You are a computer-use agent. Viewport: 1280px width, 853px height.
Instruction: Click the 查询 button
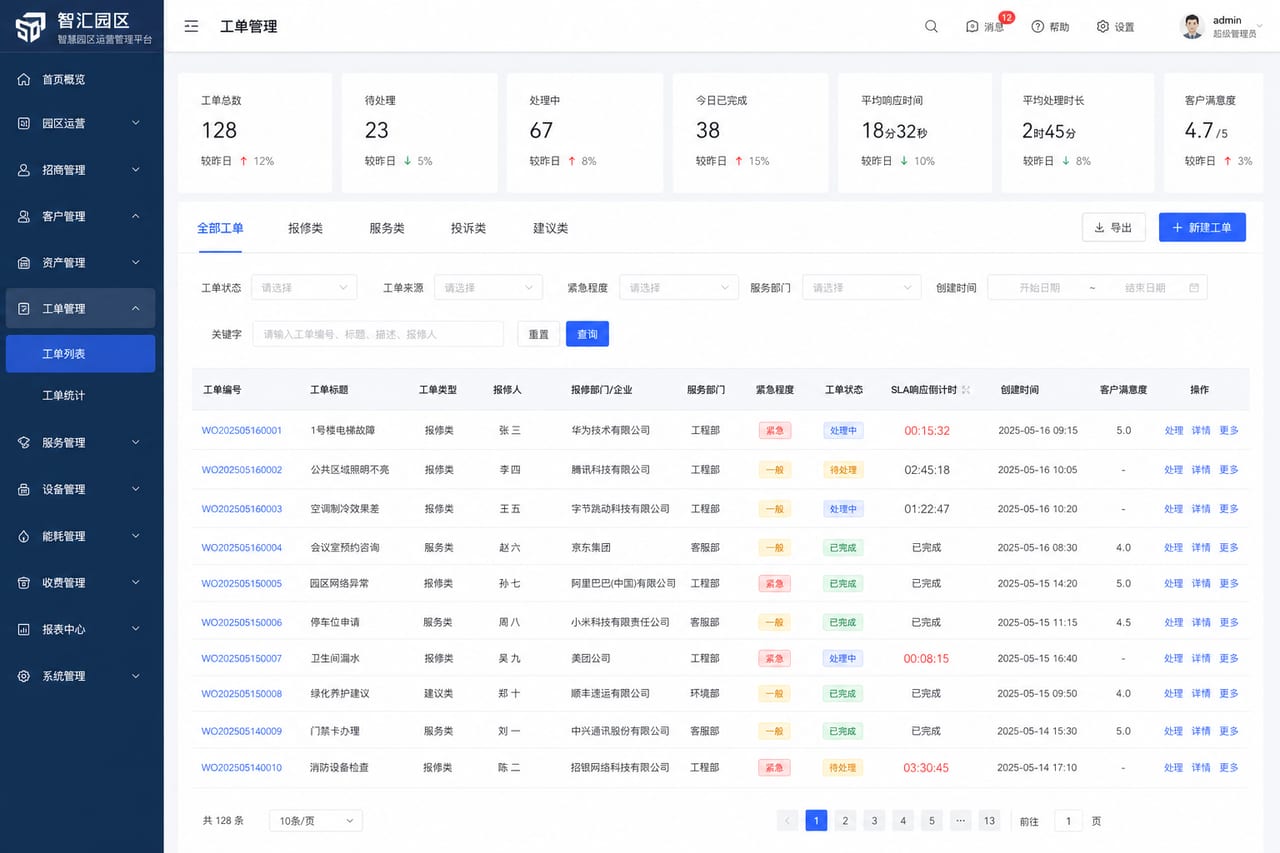pyautogui.click(x=587, y=334)
